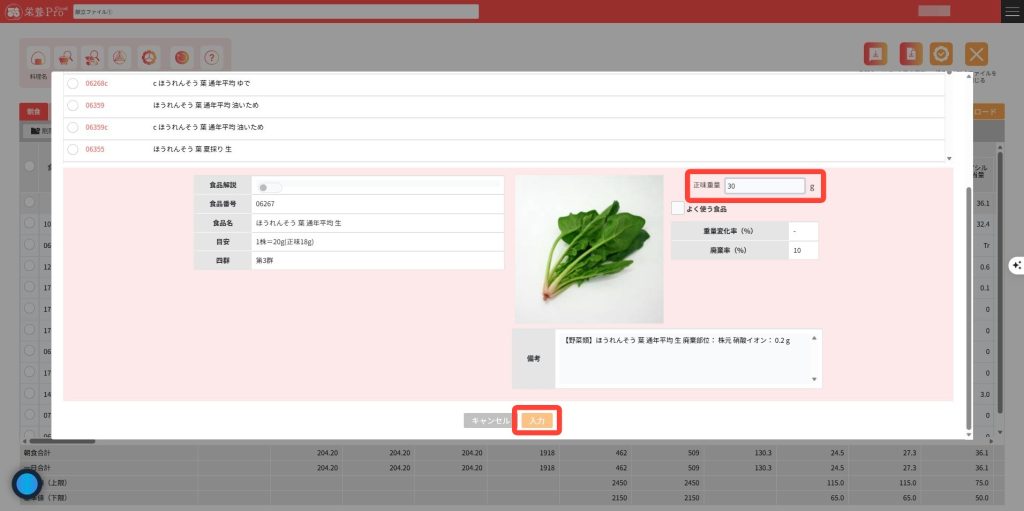This screenshot has width=1024, height=511.
Task: Click the 正味重量 weight input field
Action: tap(764, 186)
